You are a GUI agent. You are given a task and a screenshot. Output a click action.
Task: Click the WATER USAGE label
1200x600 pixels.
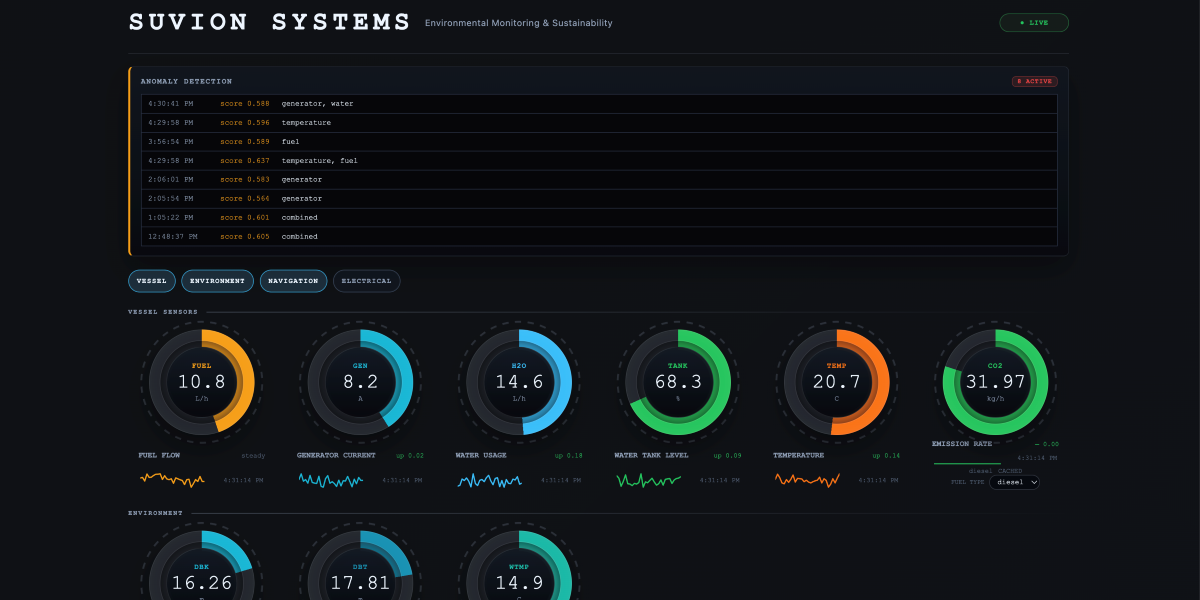pyautogui.click(x=481, y=455)
